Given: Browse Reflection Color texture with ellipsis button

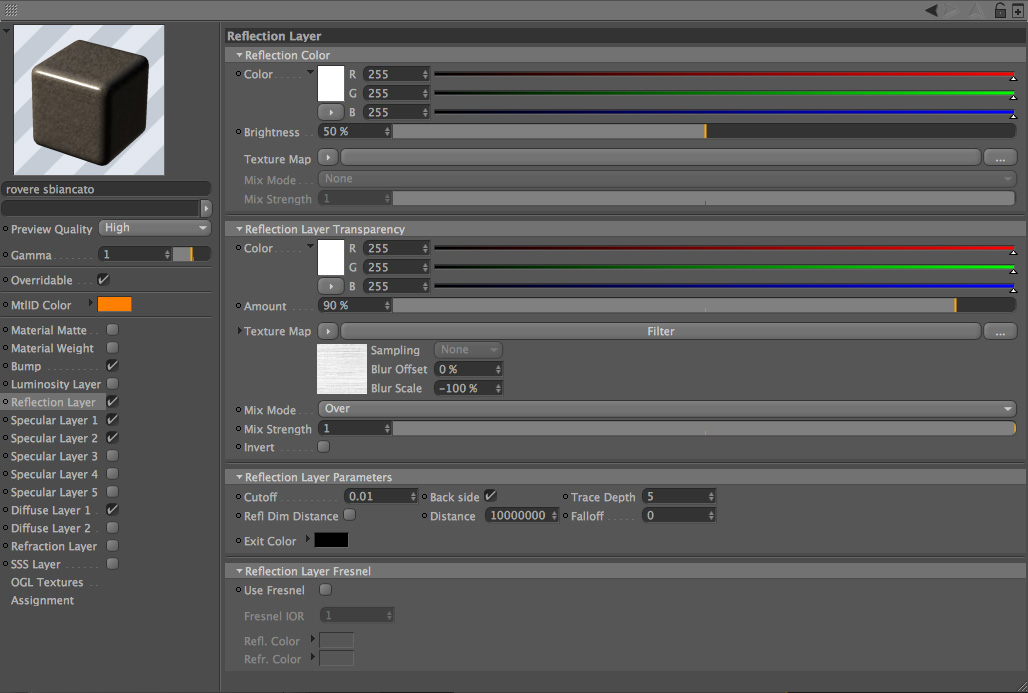Looking at the screenshot, I should [1000, 158].
